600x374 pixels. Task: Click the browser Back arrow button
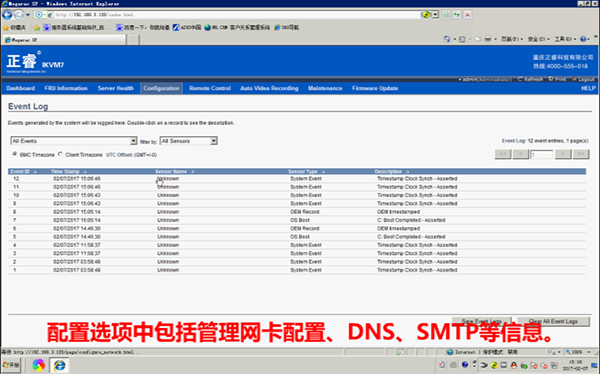pos(7,15)
